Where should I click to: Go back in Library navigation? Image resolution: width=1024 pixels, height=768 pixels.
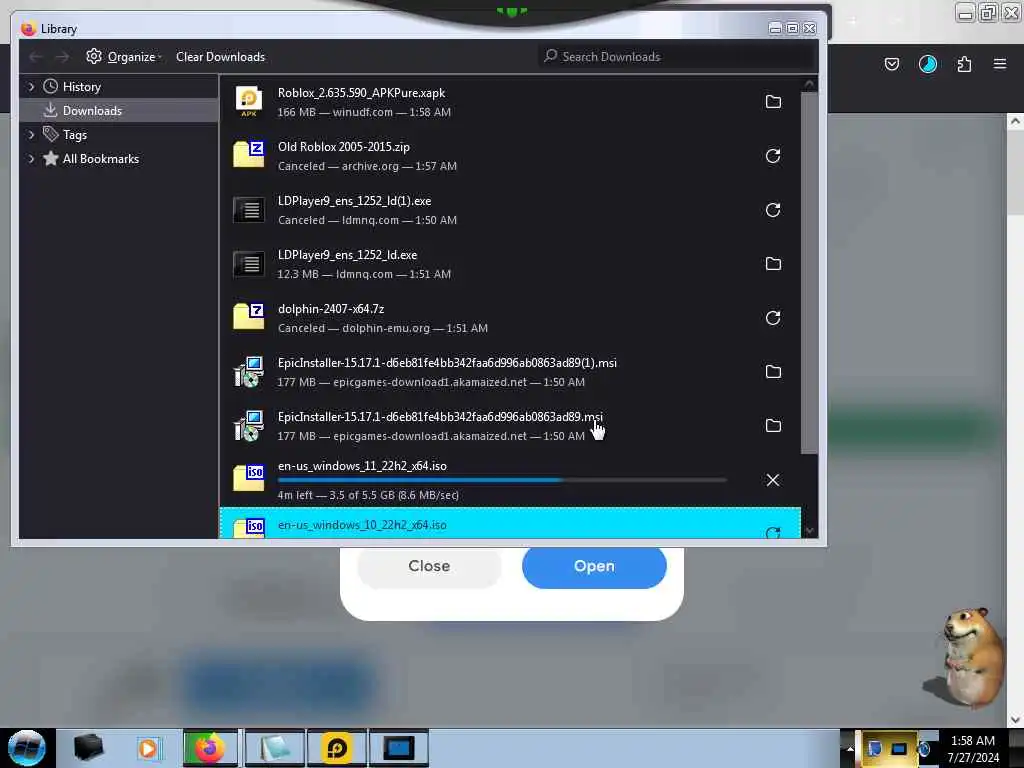tap(36, 57)
